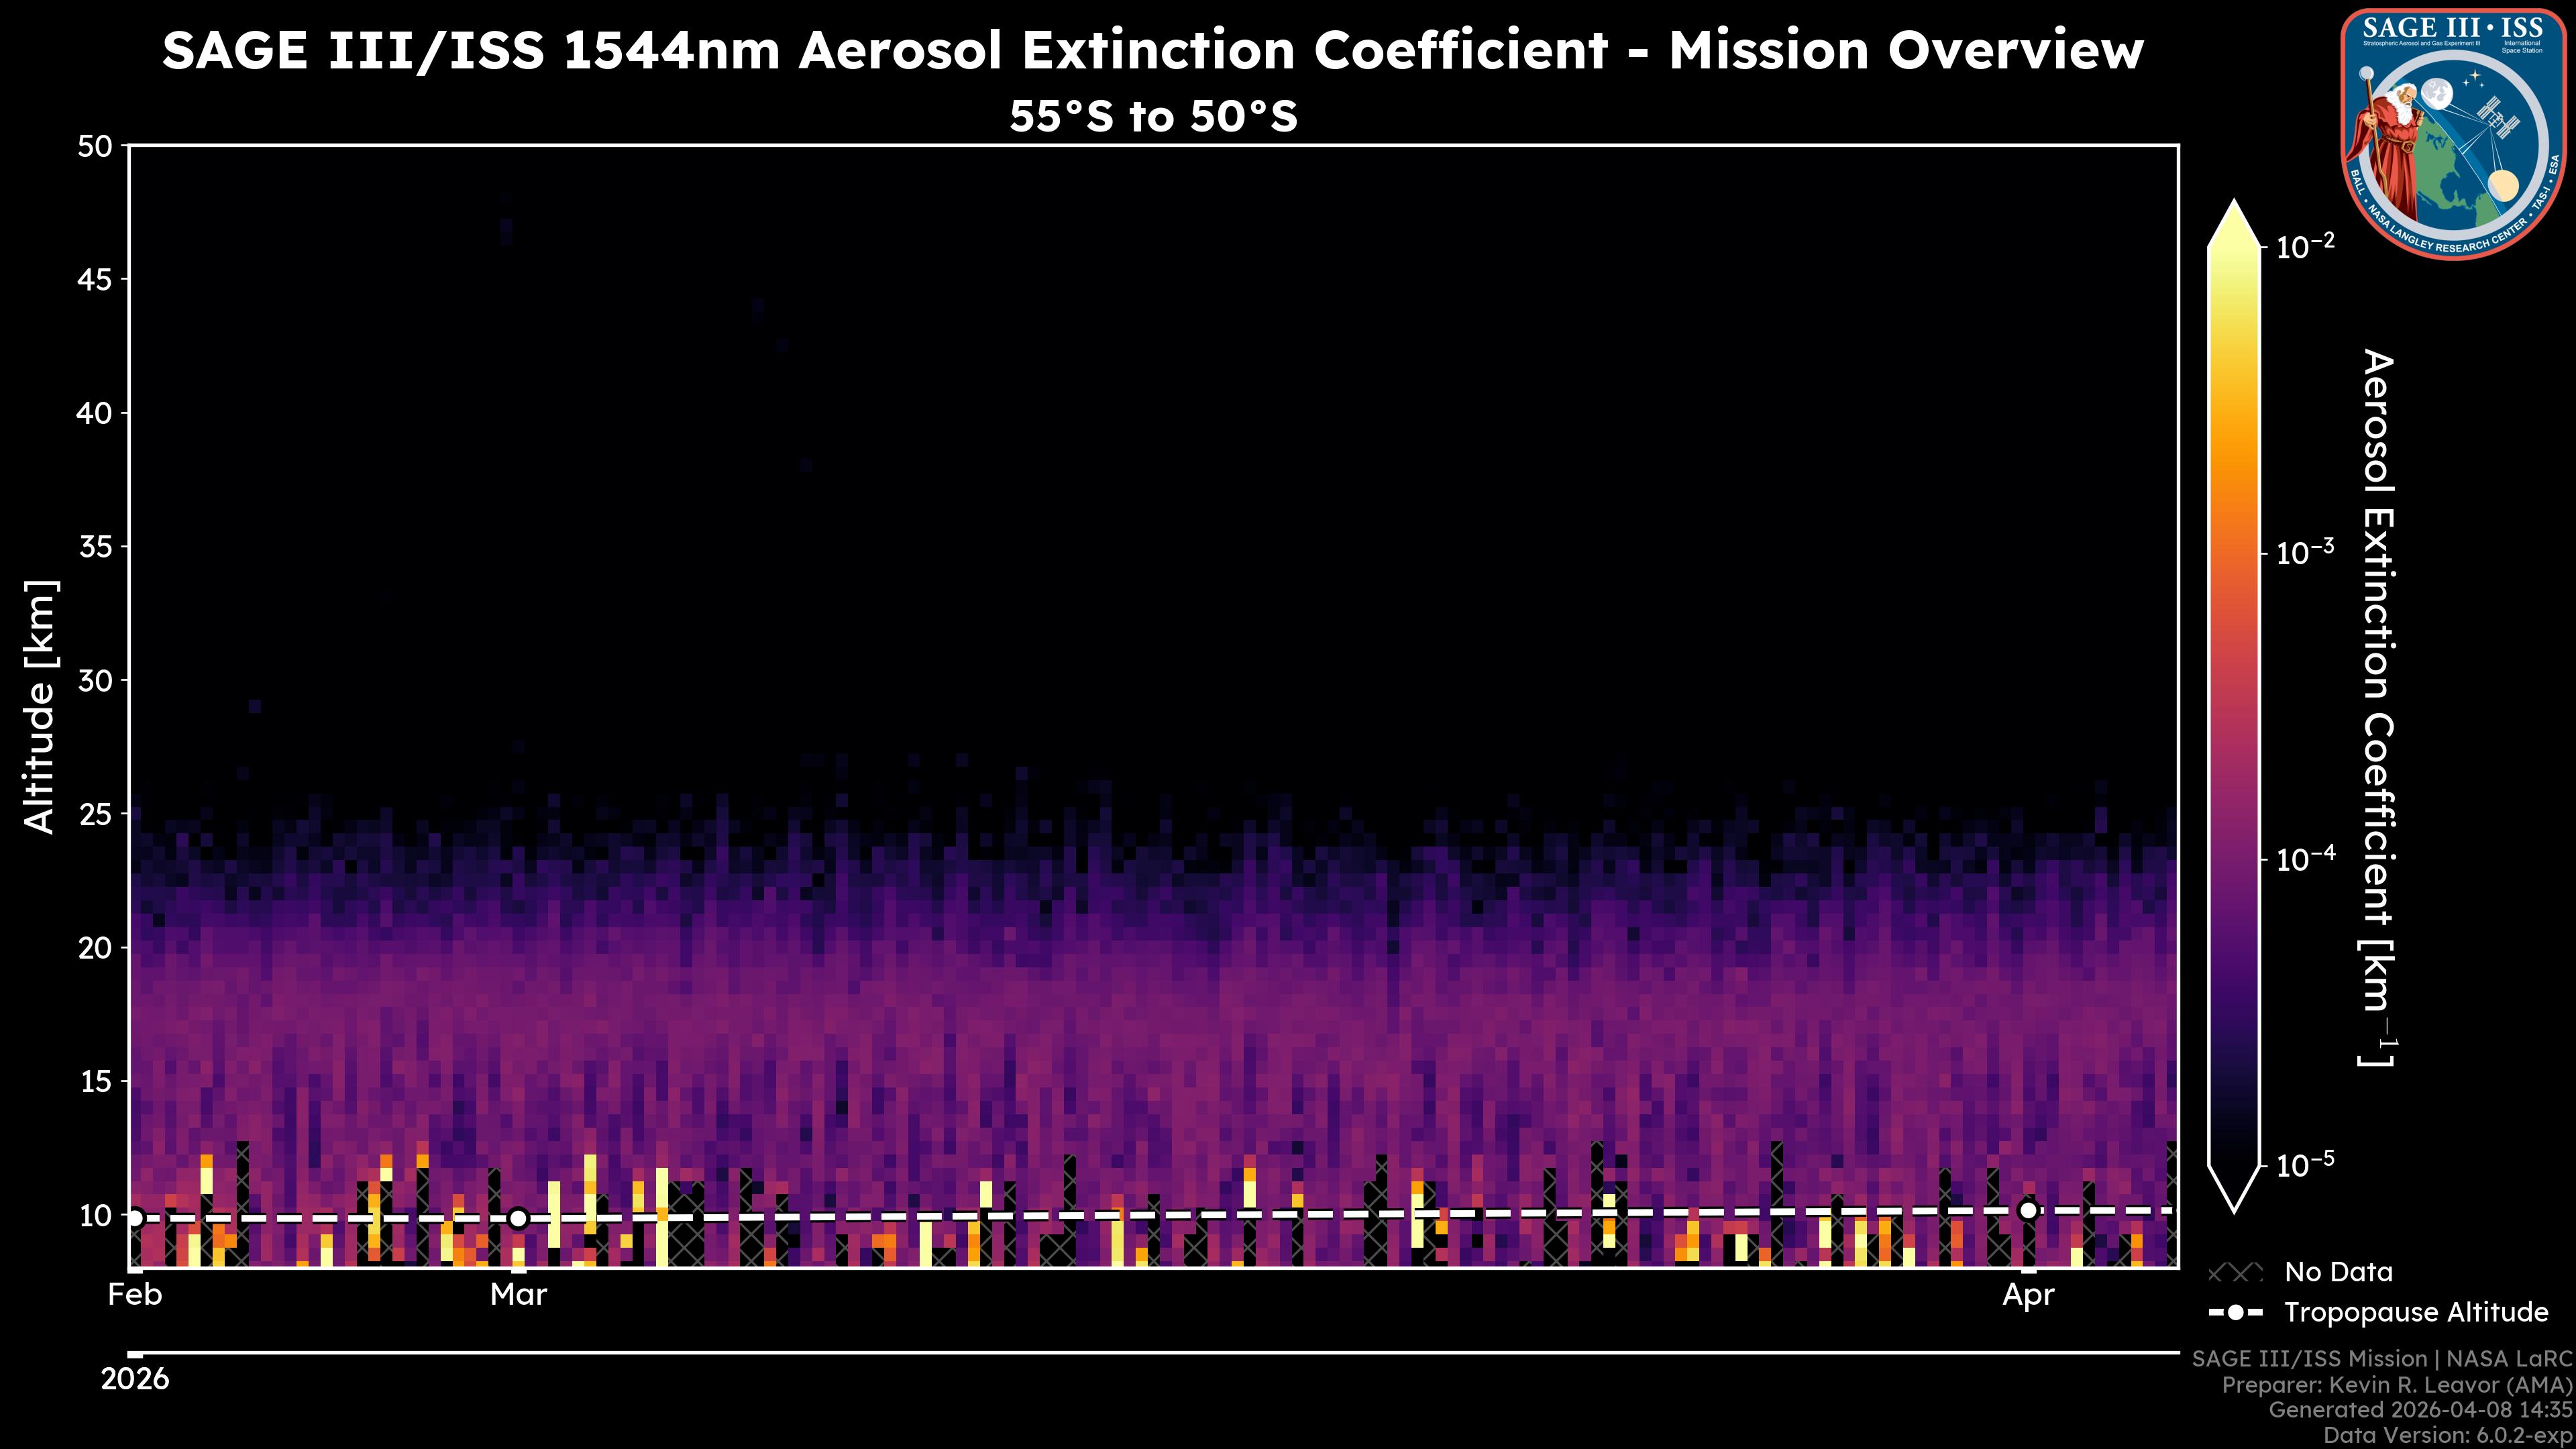This screenshot has width=2576, height=1449.
Task: Click the 55°S to 50°S subtitle
Action: [x=1153, y=117]
